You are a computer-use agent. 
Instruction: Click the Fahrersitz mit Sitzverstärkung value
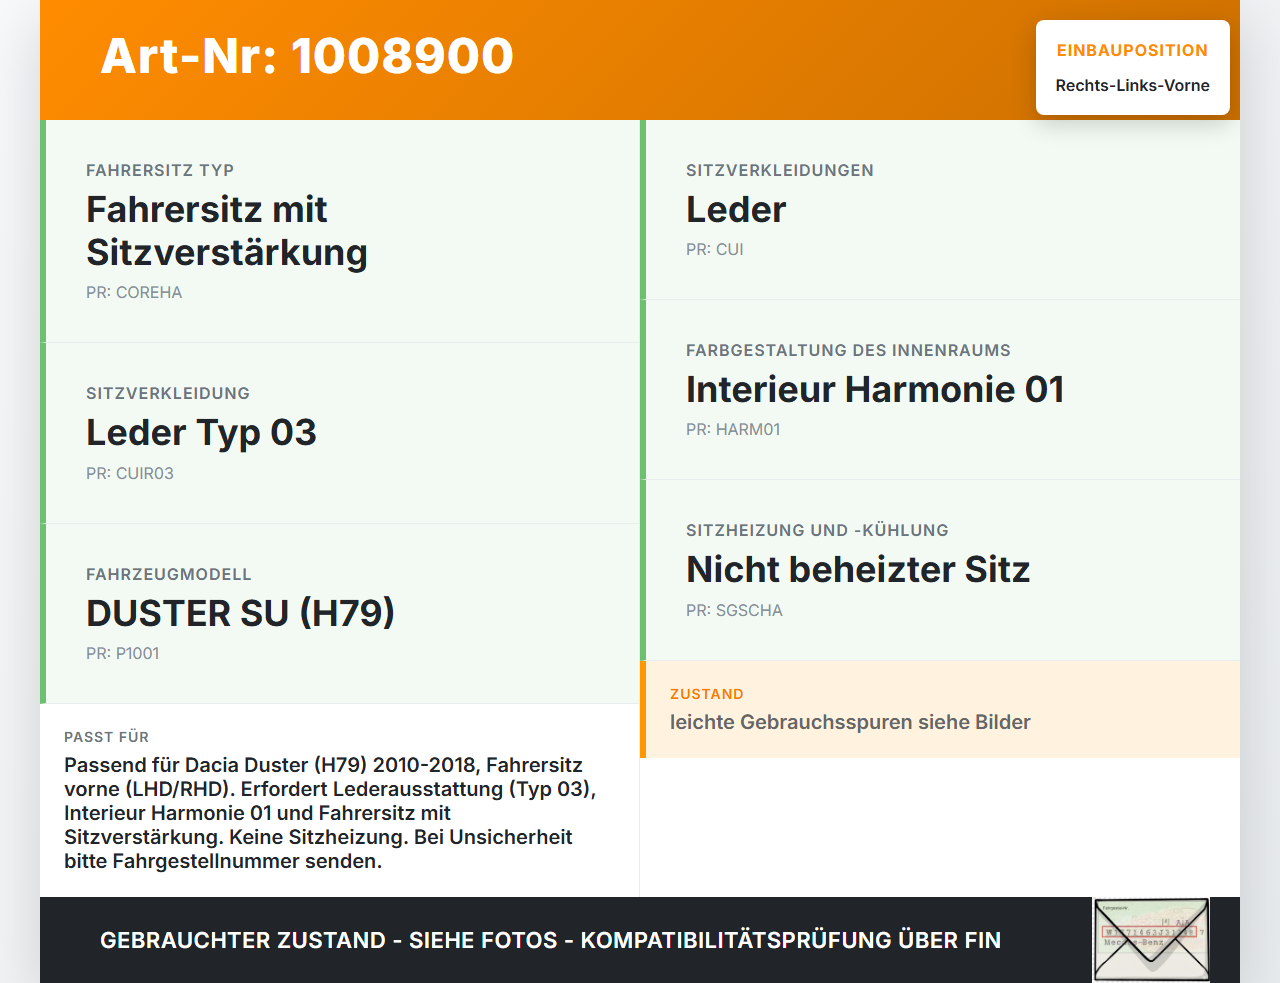point(227,231)
